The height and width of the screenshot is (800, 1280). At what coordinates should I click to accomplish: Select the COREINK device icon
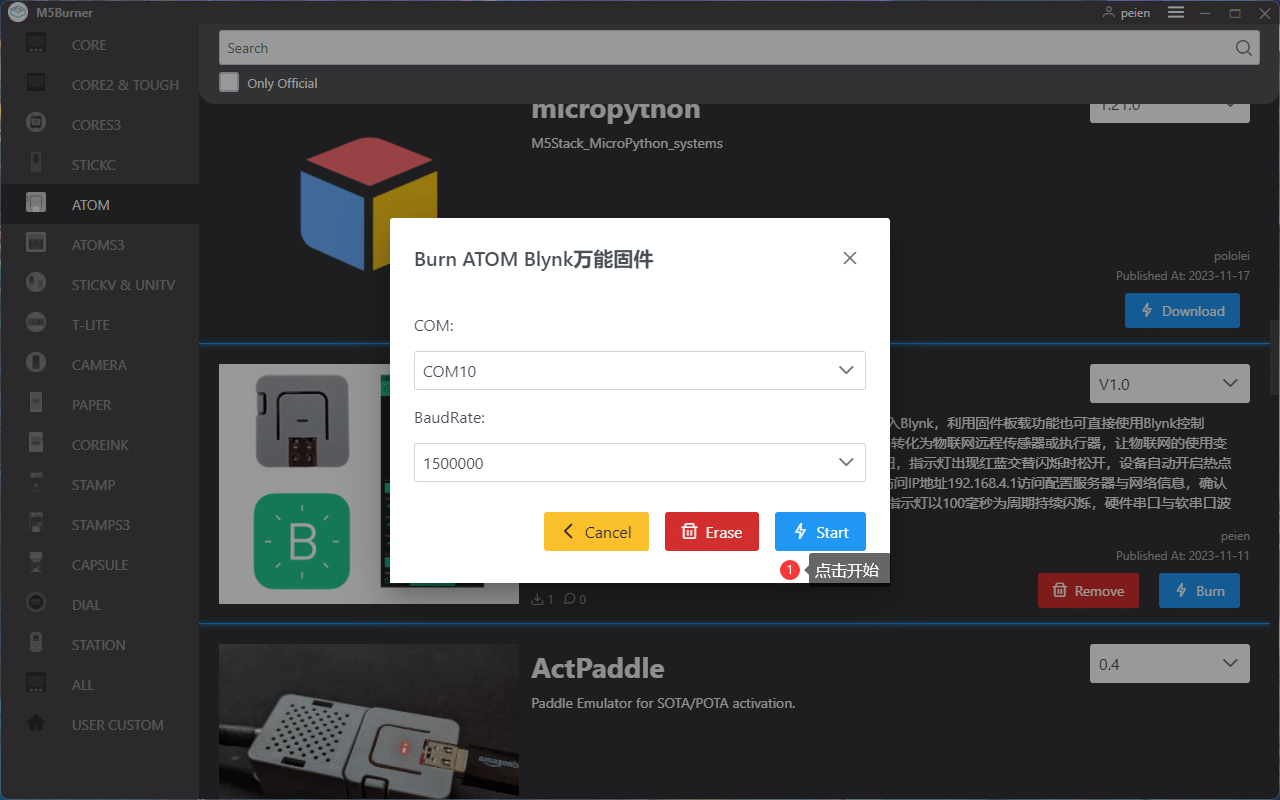[36, 444]
